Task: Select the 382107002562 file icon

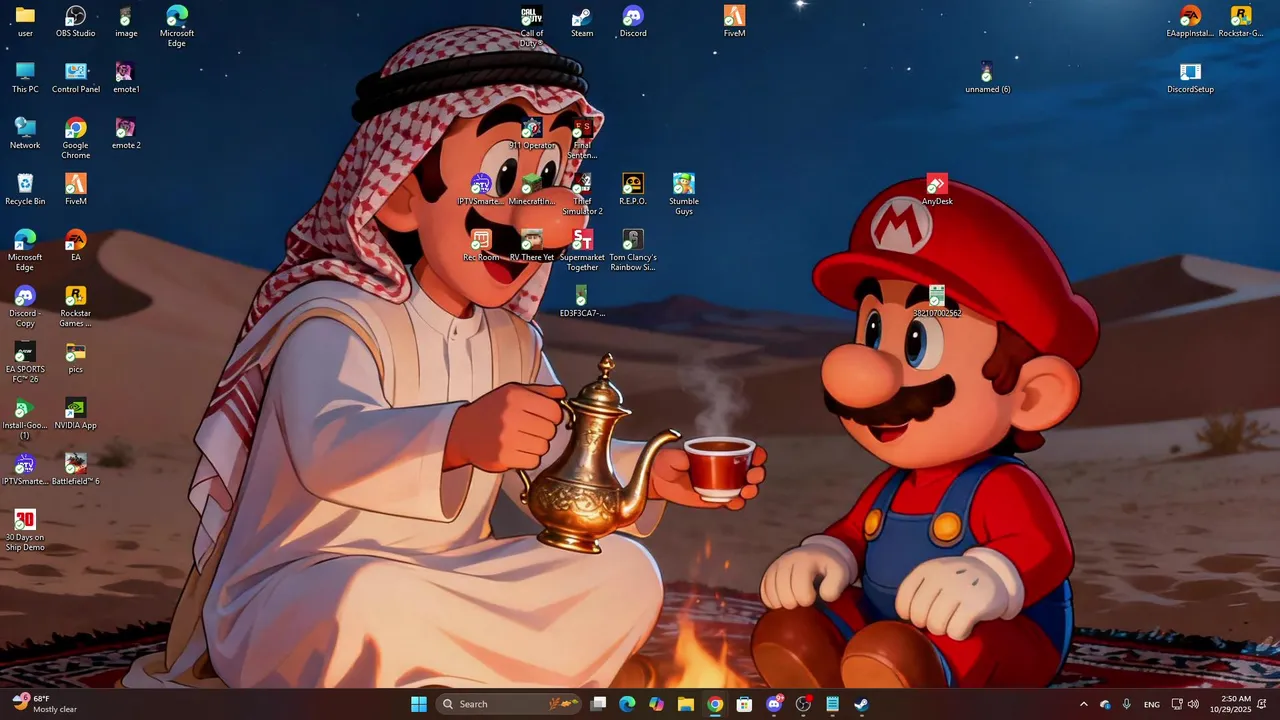Action: [937, 301]
